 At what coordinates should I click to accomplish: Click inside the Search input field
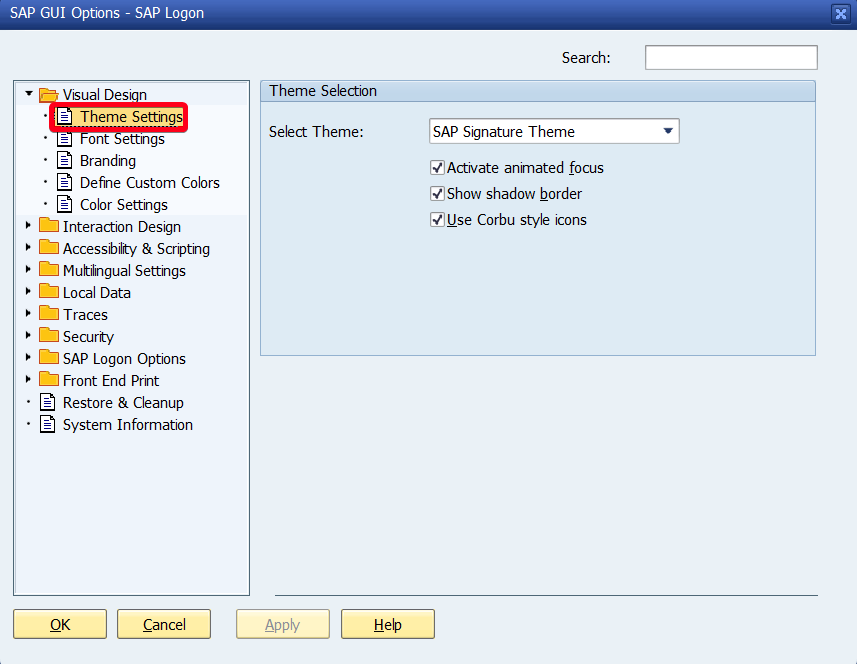pos(730,58)
